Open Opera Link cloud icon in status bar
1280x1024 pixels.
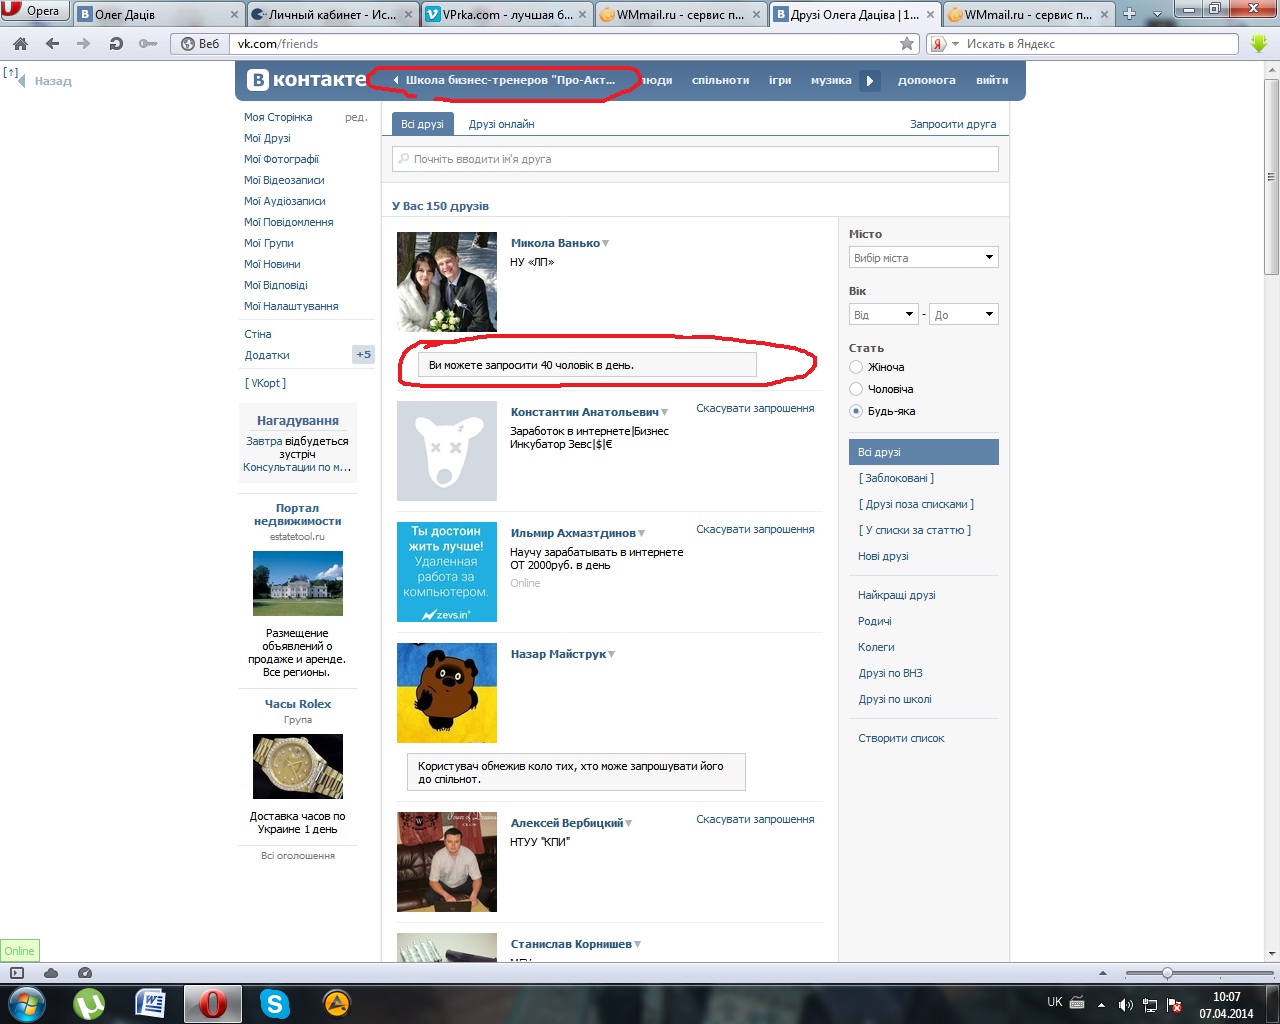point(51,973)
